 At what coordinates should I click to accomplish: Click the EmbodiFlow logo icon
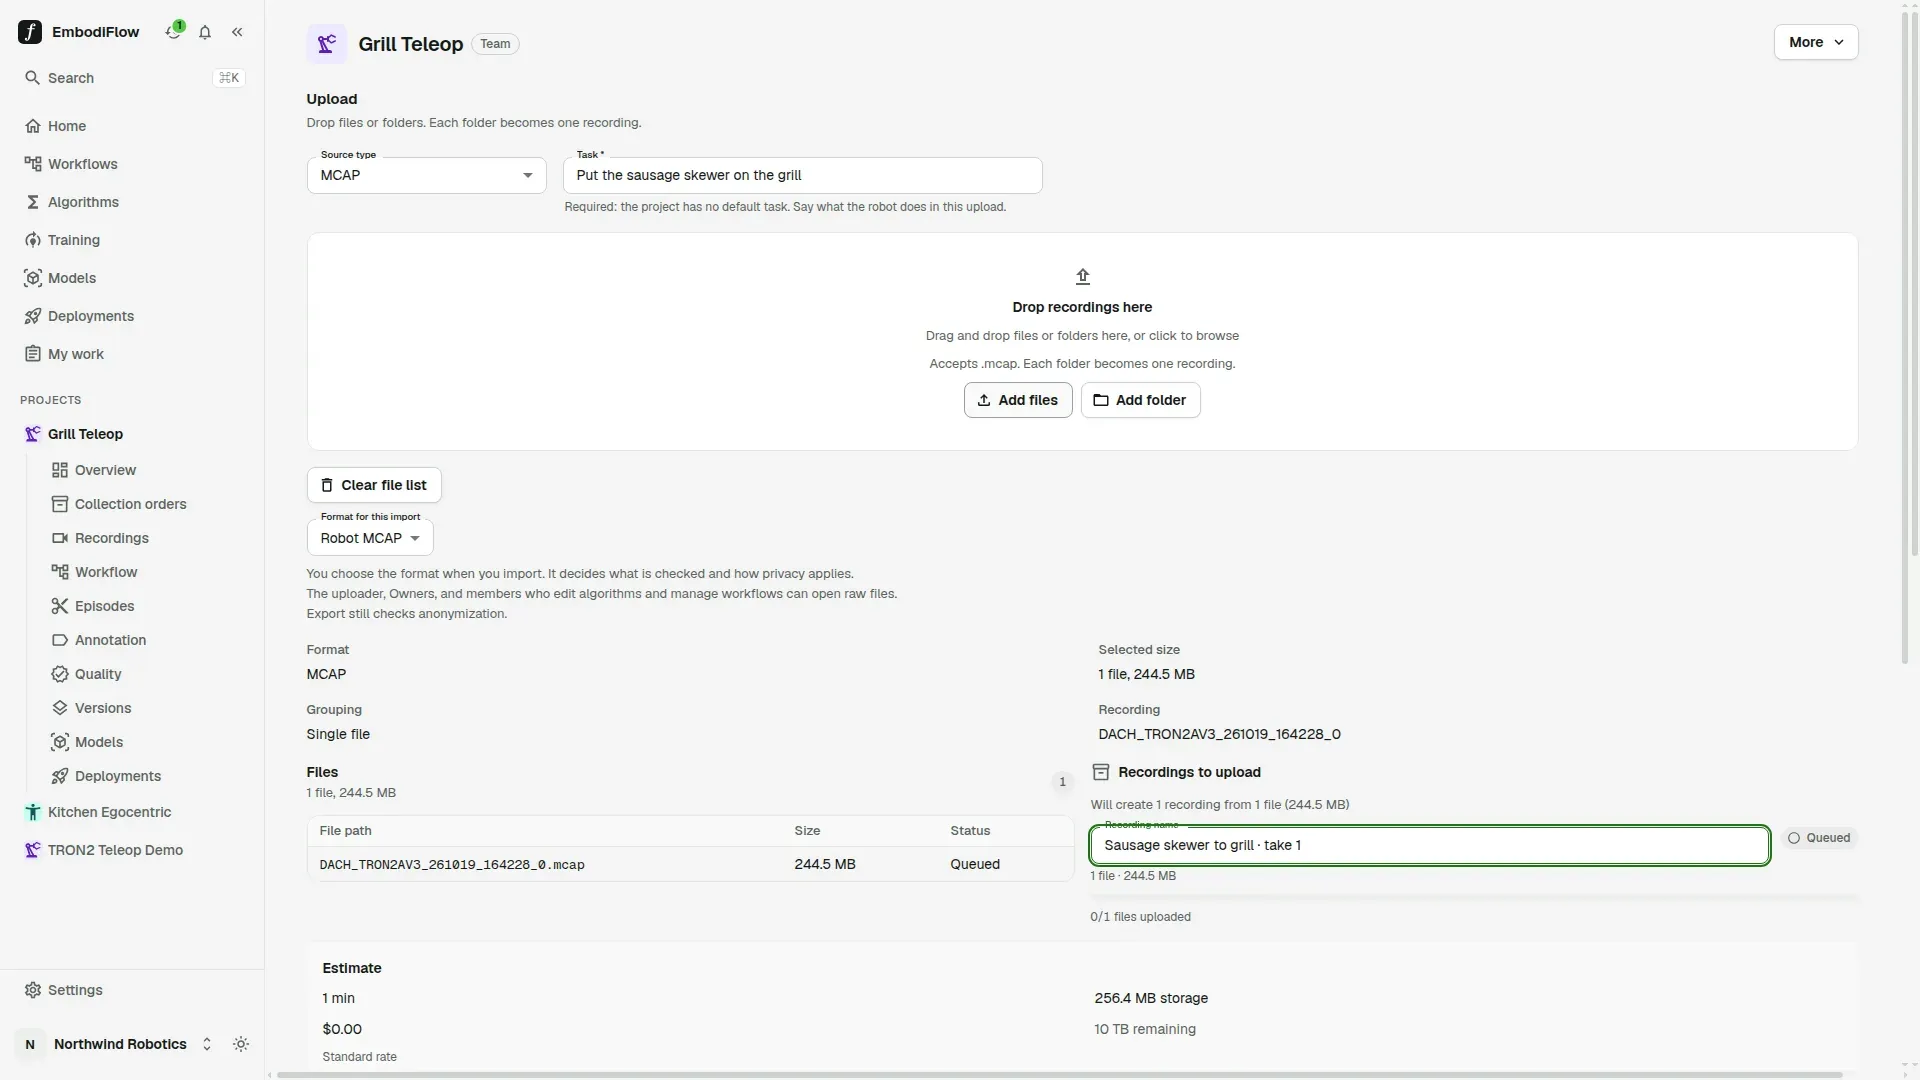30,32
